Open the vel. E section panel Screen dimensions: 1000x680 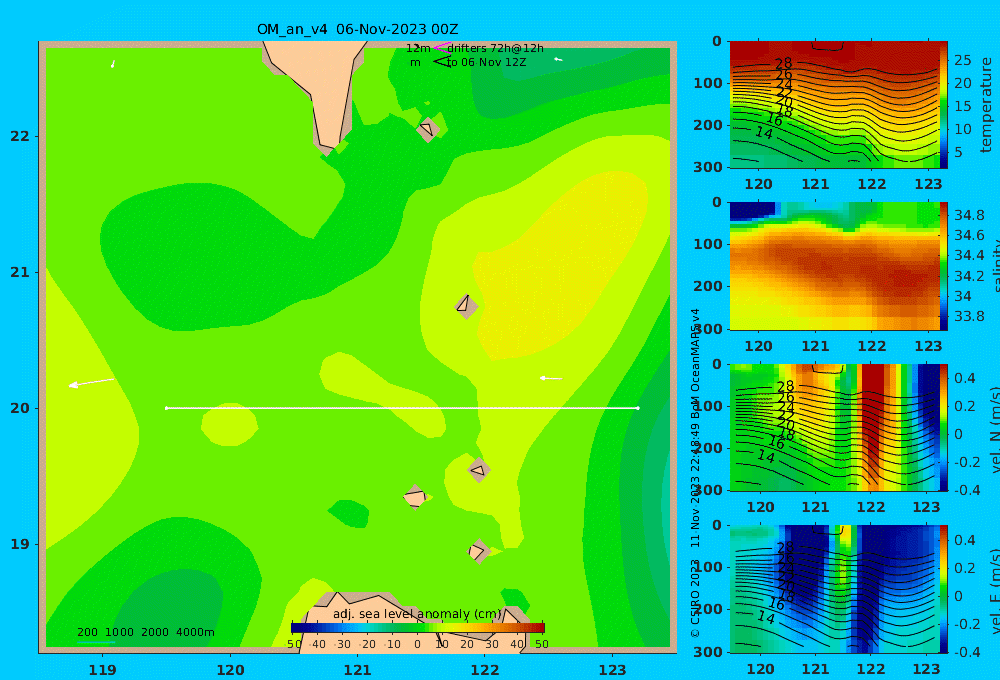[x=834, y=589]
